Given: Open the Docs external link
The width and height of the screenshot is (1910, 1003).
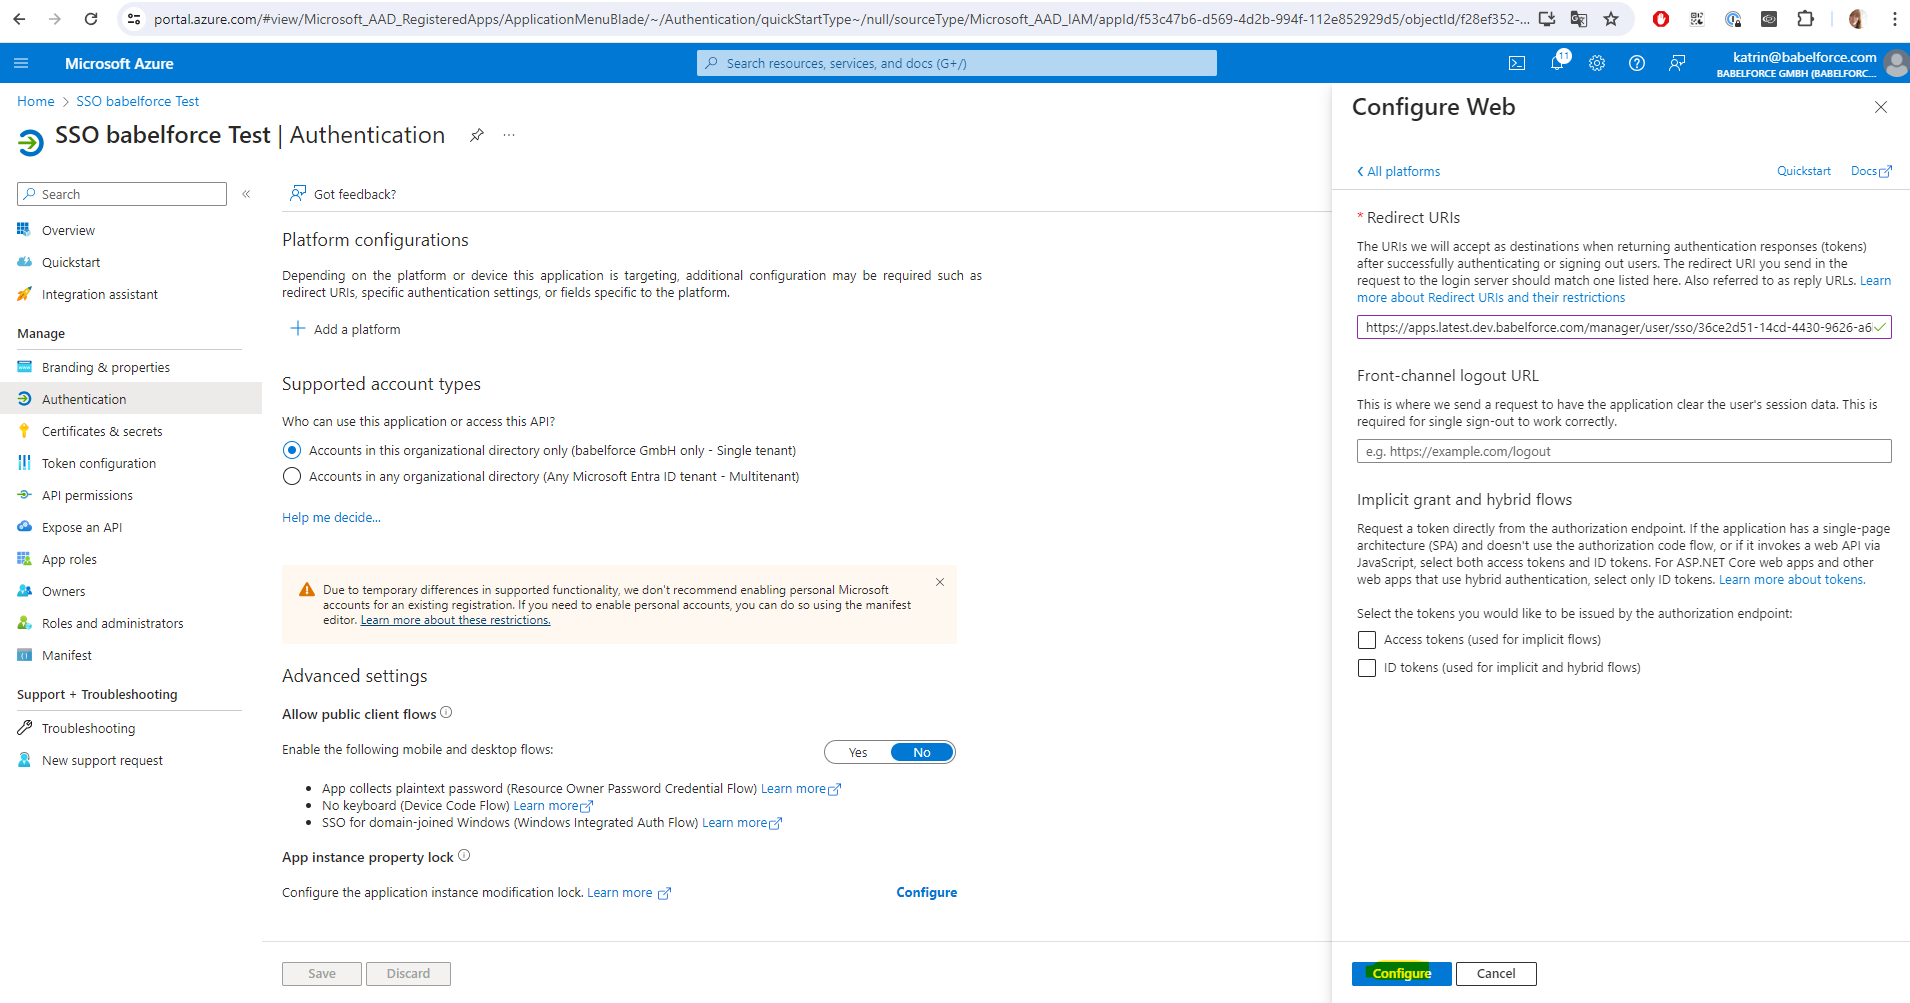Looking at the screenshot, I should click(x=1870, y=171).
